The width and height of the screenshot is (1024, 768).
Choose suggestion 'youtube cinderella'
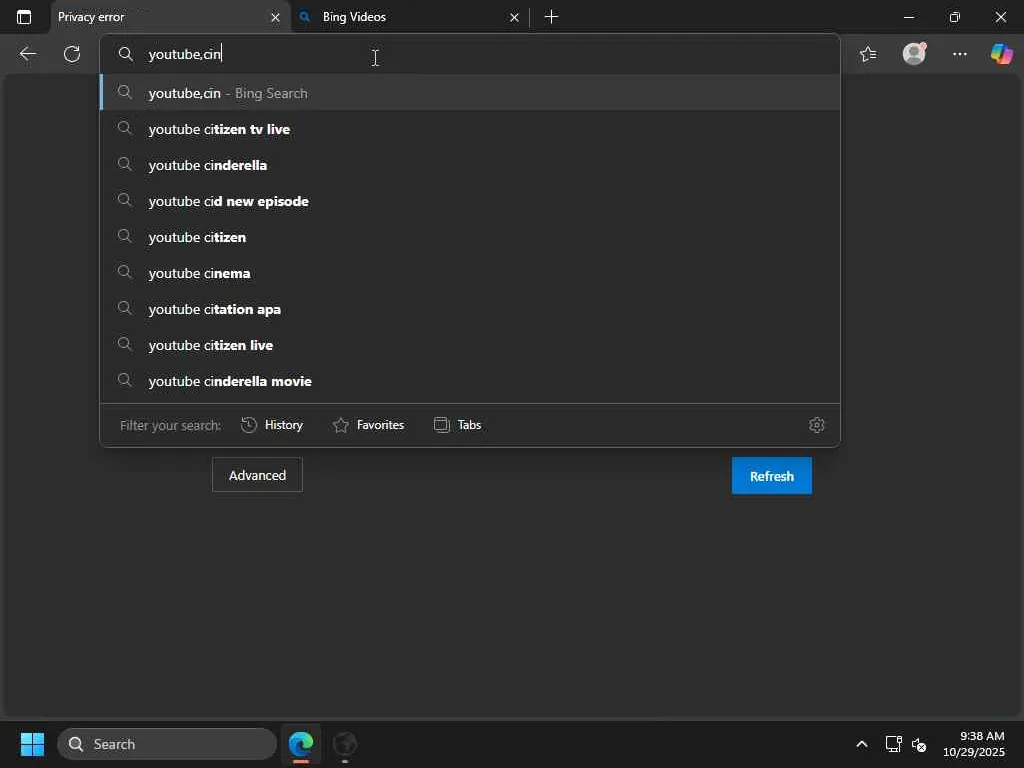470,165
